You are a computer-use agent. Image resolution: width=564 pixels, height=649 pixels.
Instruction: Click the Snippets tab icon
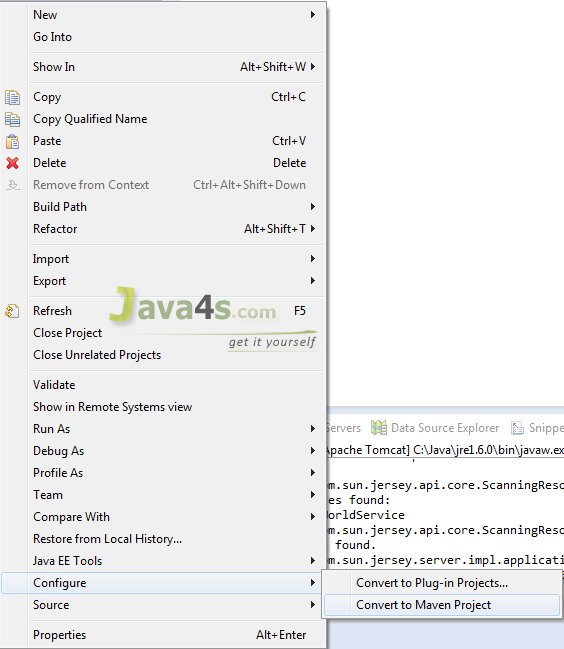coord(517,428)
